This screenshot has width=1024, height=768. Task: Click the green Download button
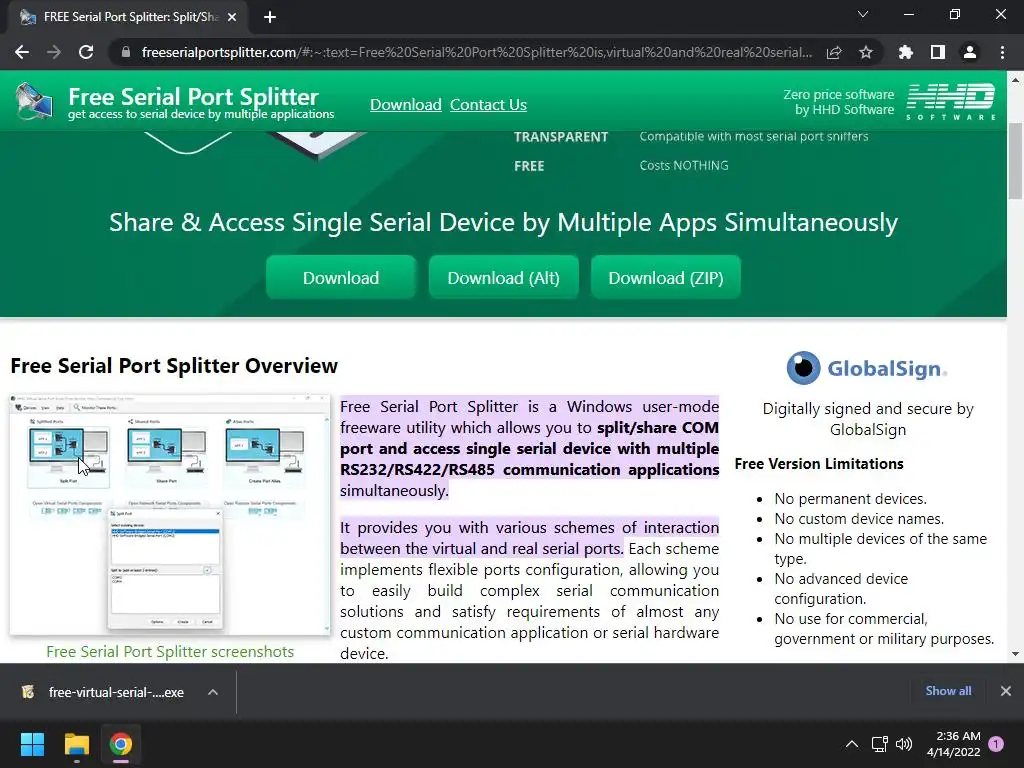pyautogui.click(x=341, y=278)
